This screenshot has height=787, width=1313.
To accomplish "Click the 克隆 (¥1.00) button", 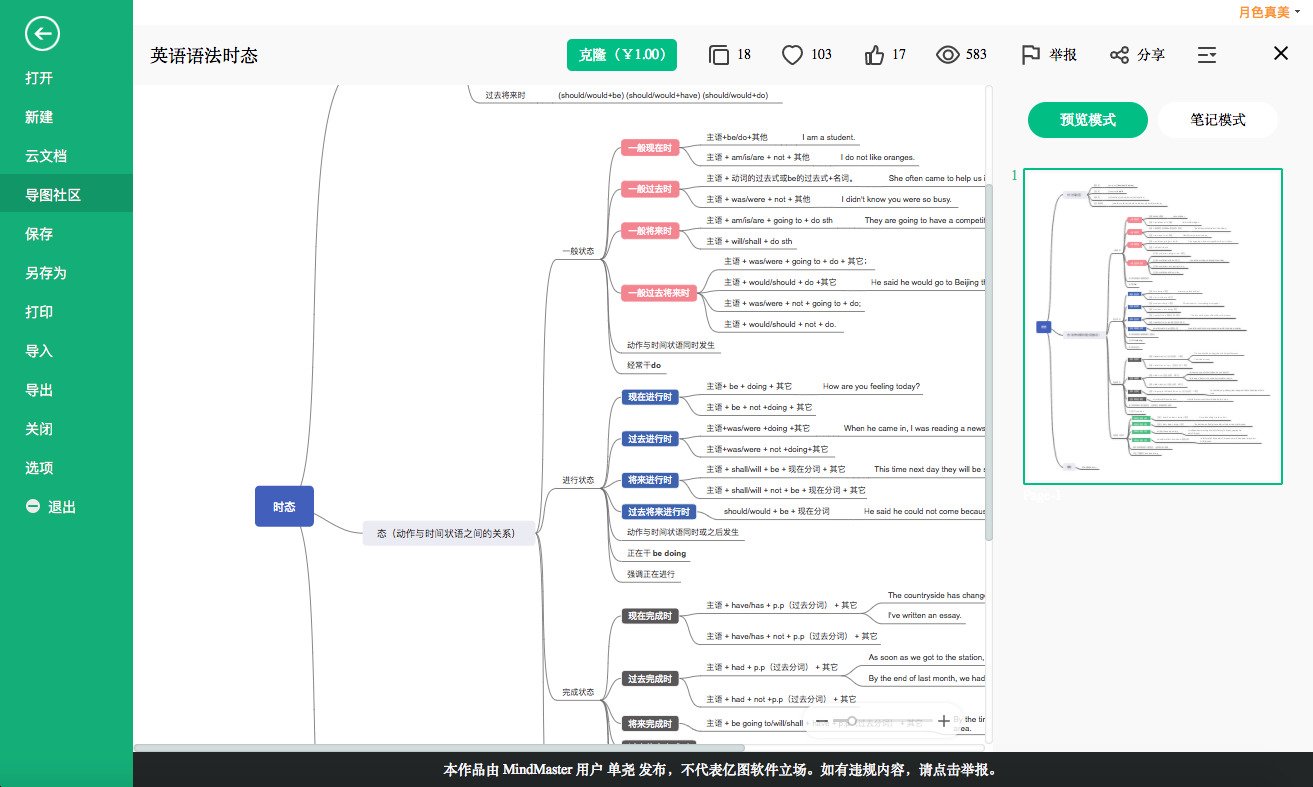I will click(622, 55).
